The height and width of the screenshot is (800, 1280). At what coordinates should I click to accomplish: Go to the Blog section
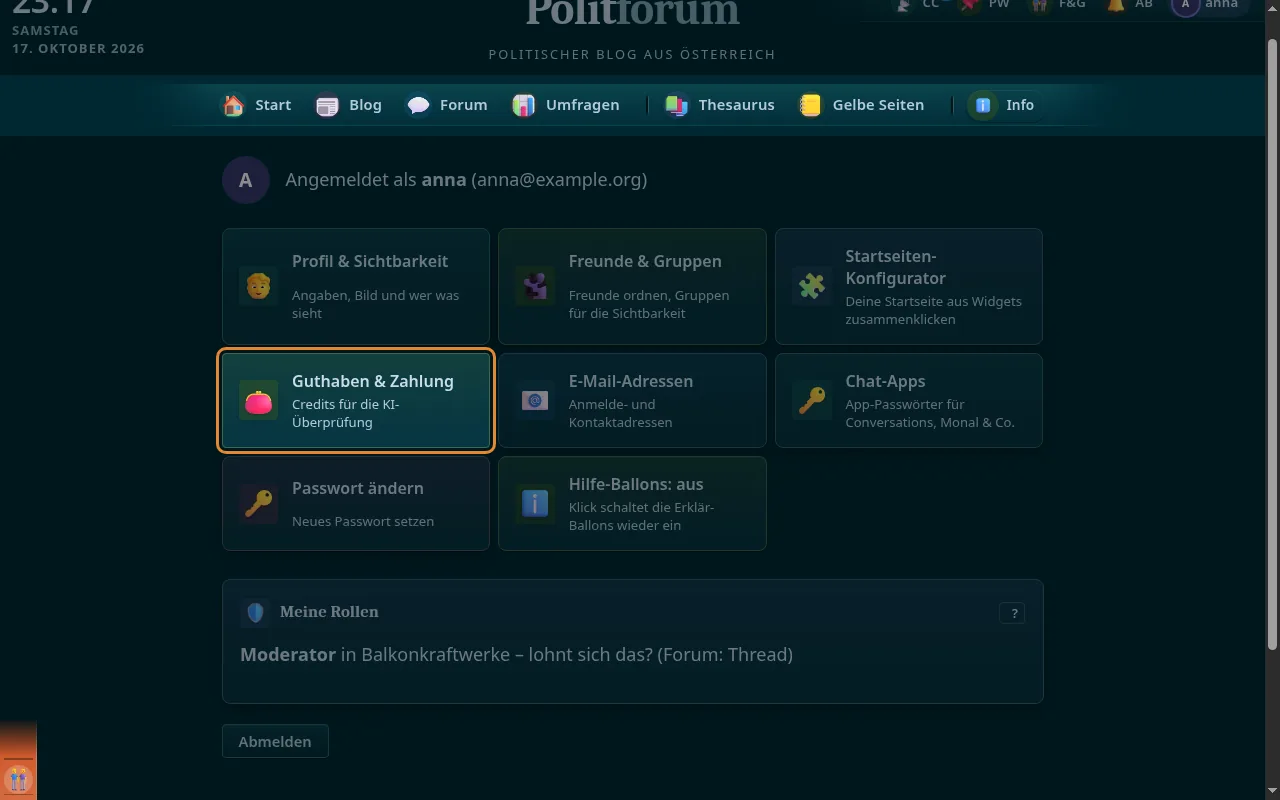(x=349, y=105)
